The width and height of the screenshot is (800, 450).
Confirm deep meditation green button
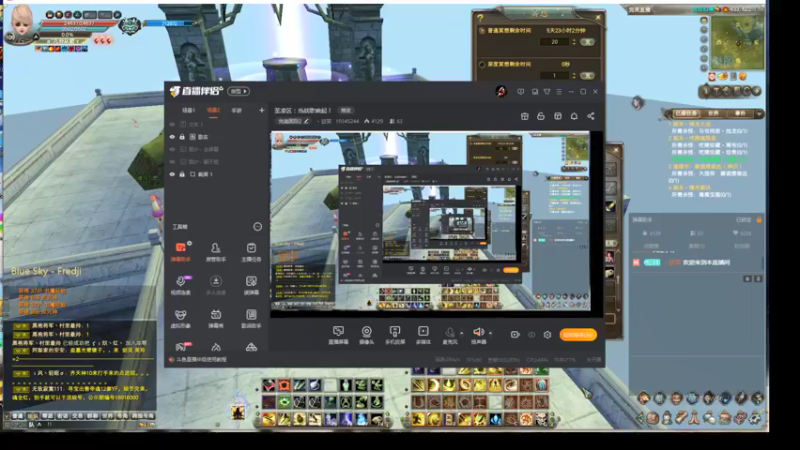click(x=587, y=76)
